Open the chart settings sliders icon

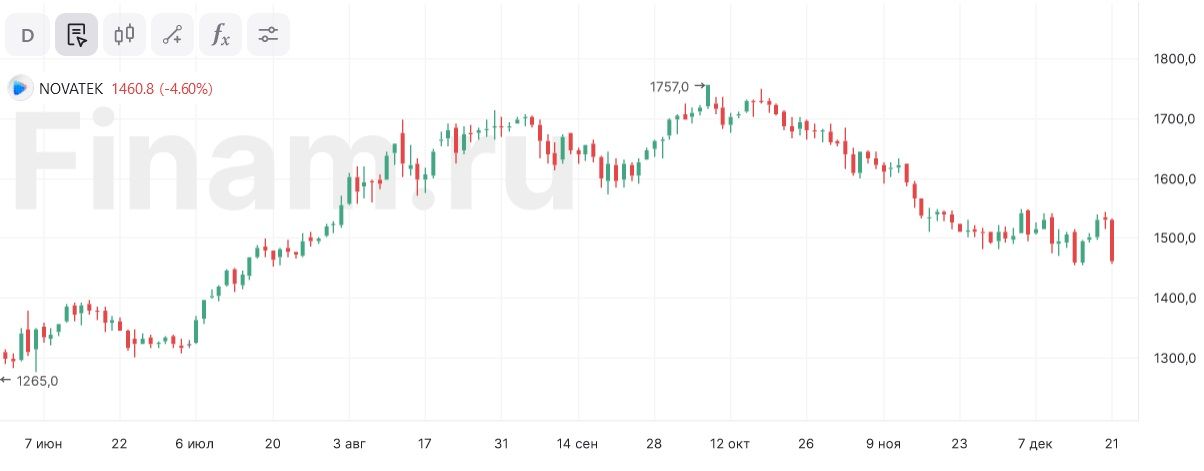pos(268,35)
